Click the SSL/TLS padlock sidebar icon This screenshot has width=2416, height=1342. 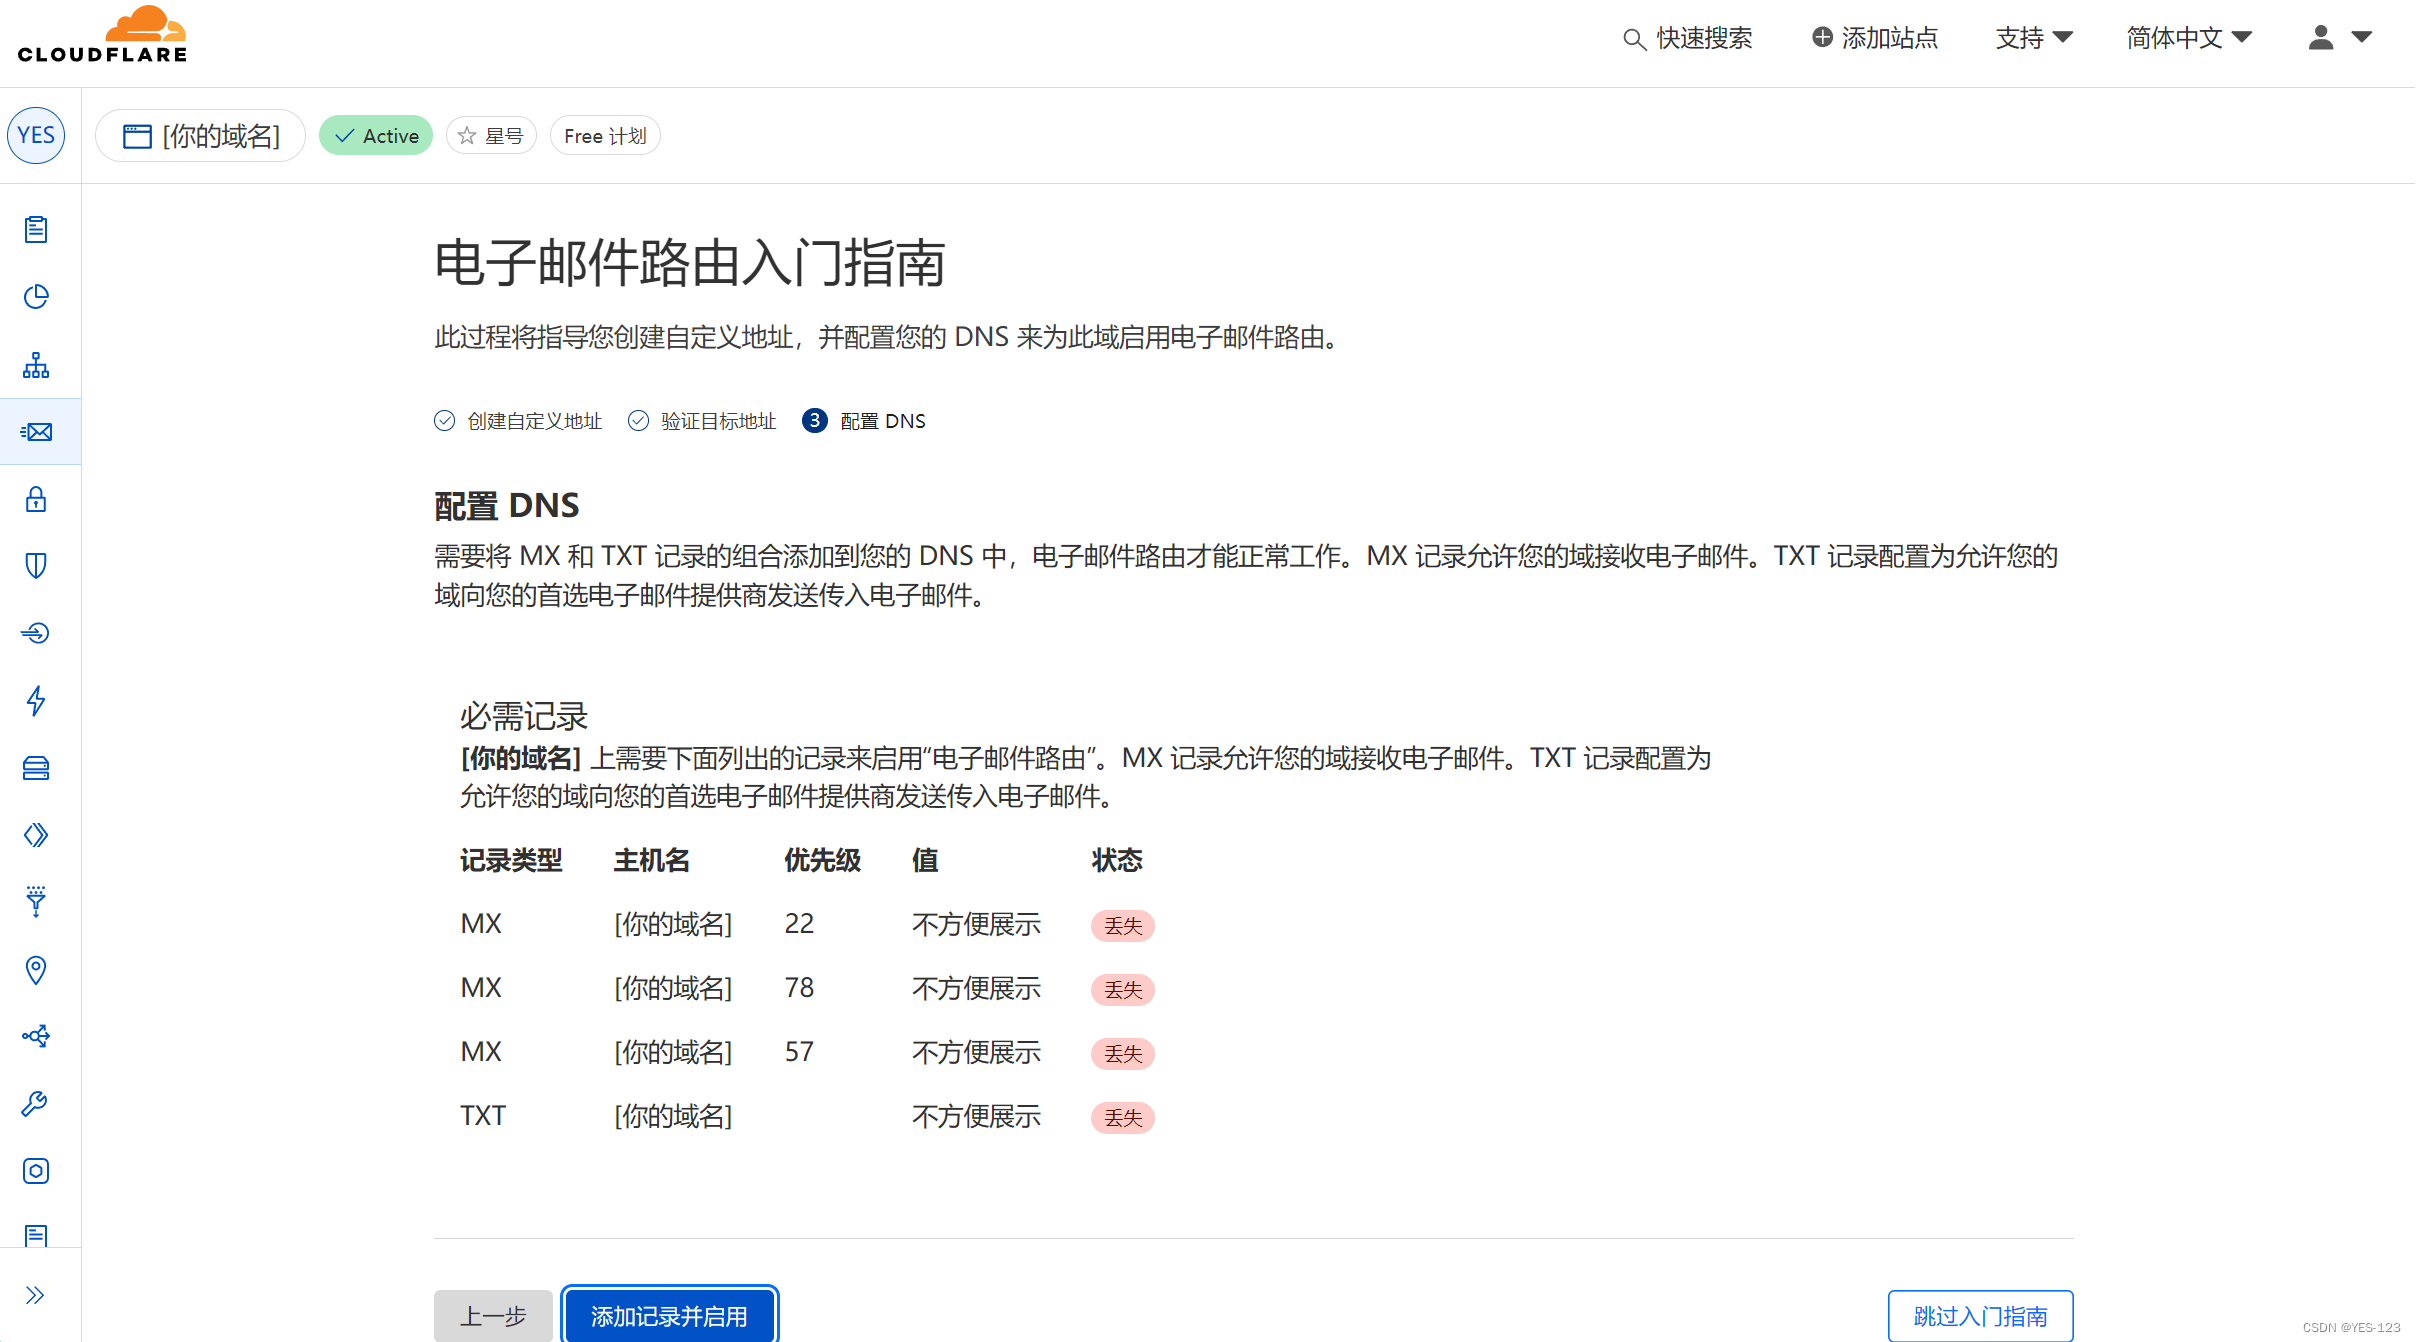click(x=36, y=499)
